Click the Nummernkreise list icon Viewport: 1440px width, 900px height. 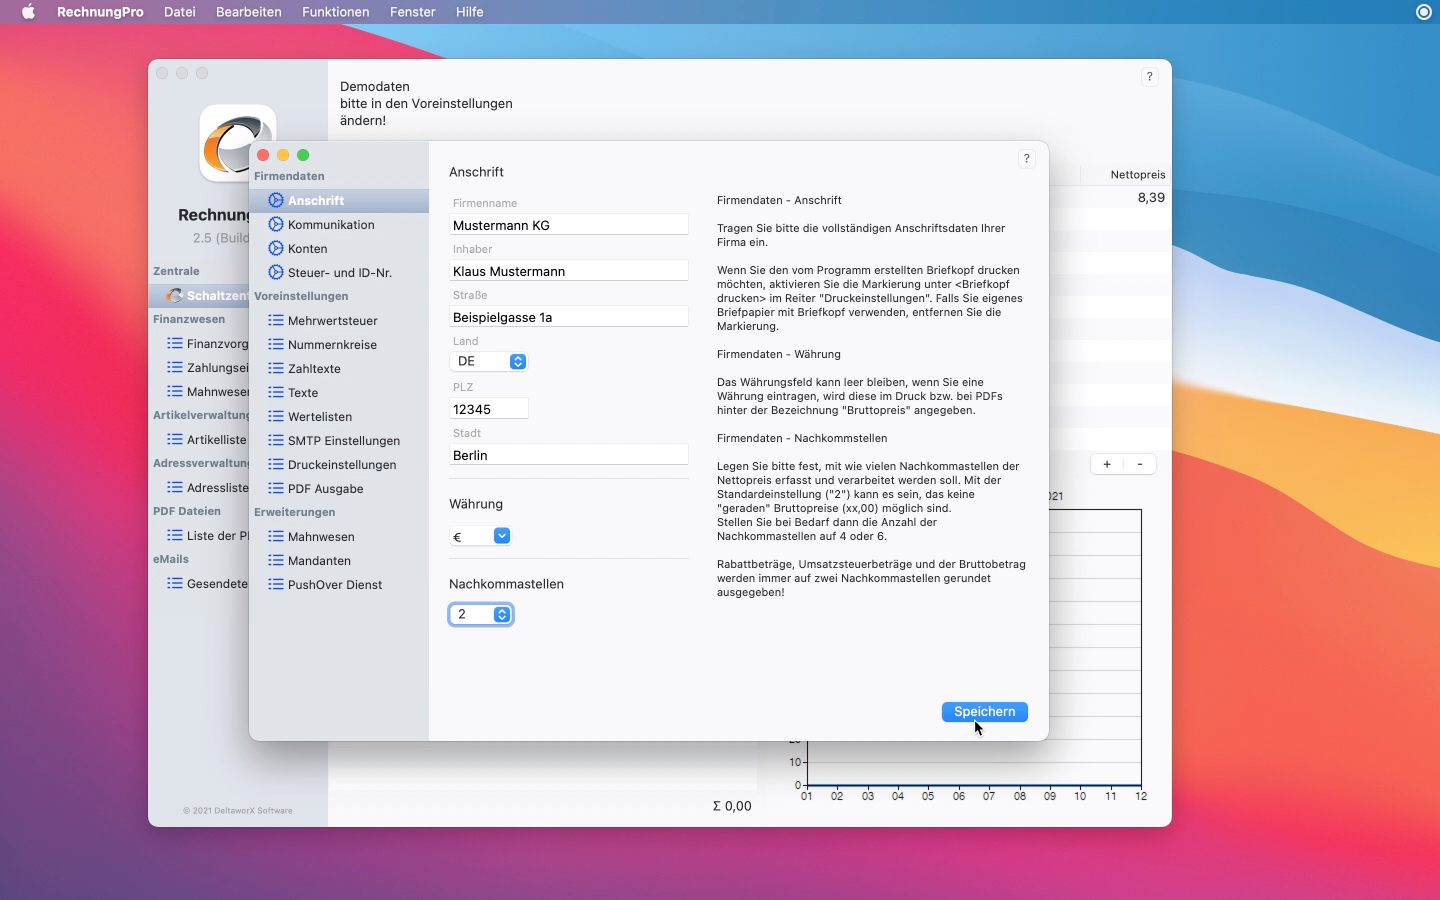(x=276, y=345)
